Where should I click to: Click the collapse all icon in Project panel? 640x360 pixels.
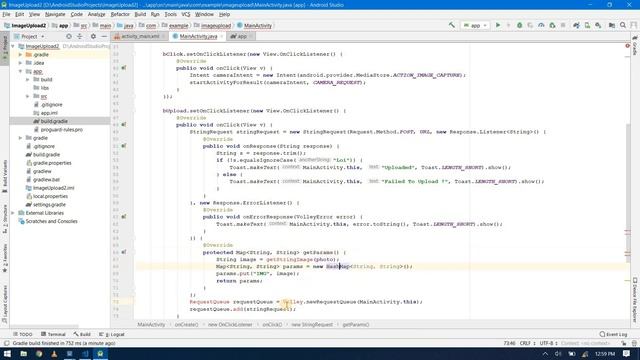(80, 36)
